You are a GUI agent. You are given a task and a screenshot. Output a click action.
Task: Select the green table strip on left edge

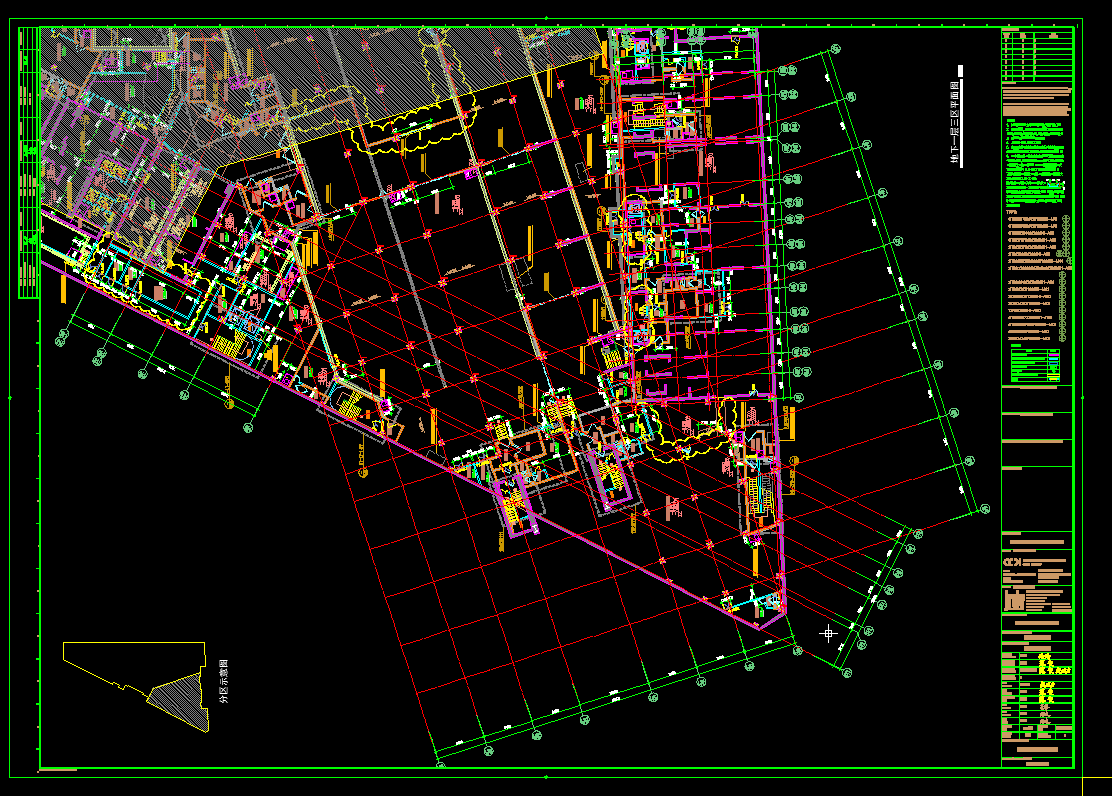[x=28, y=162]
